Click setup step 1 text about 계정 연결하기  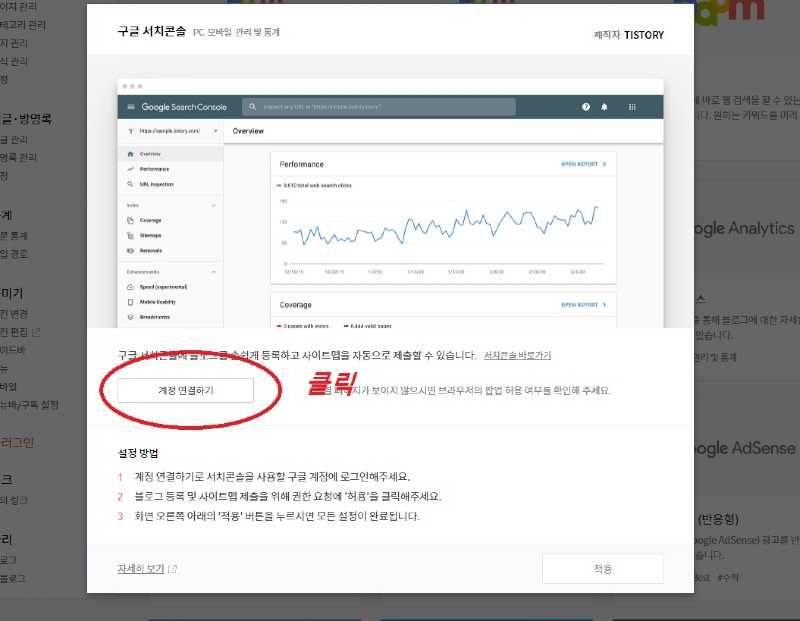272,476
